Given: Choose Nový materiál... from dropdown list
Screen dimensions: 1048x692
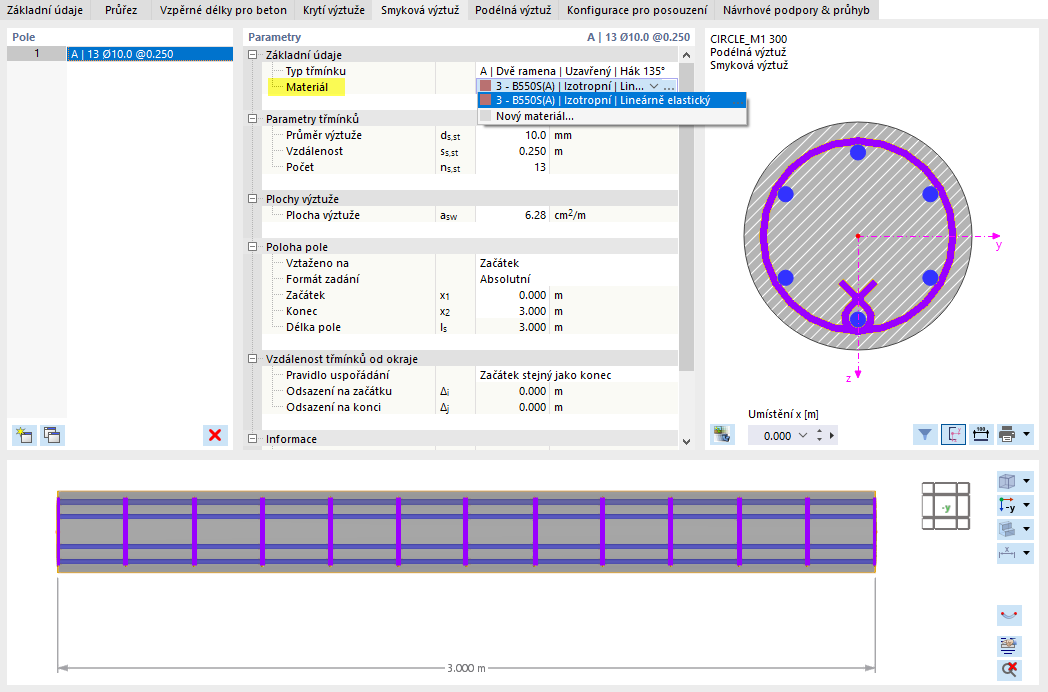Looking at the screenshot, I should tap(612, 116).
